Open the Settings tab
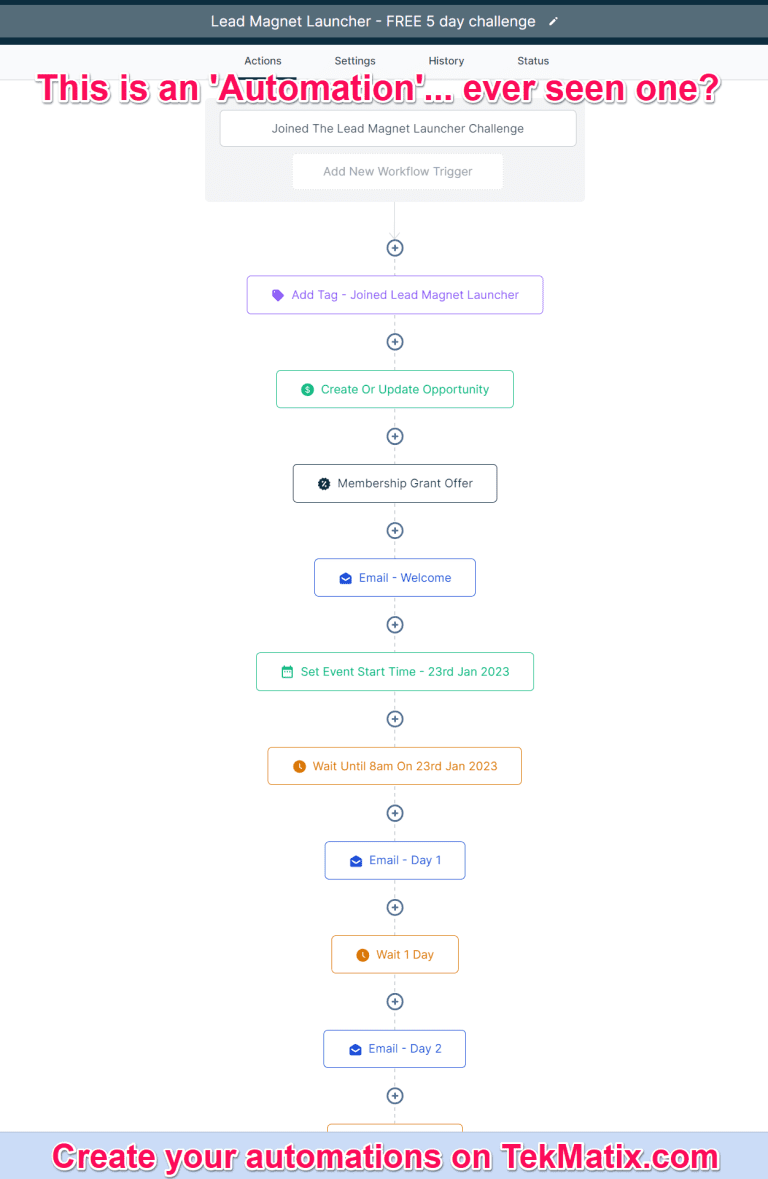The width and height of the screenshot is (768, 1179). (355, 61)
